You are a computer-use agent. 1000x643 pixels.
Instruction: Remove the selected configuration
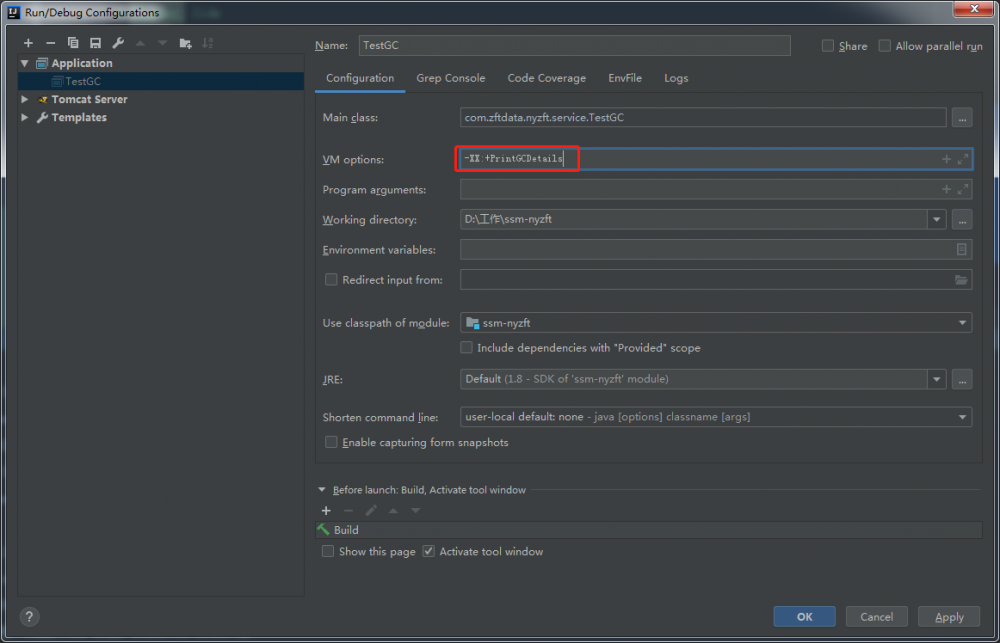pyautogui.click(x=50, y=43)
